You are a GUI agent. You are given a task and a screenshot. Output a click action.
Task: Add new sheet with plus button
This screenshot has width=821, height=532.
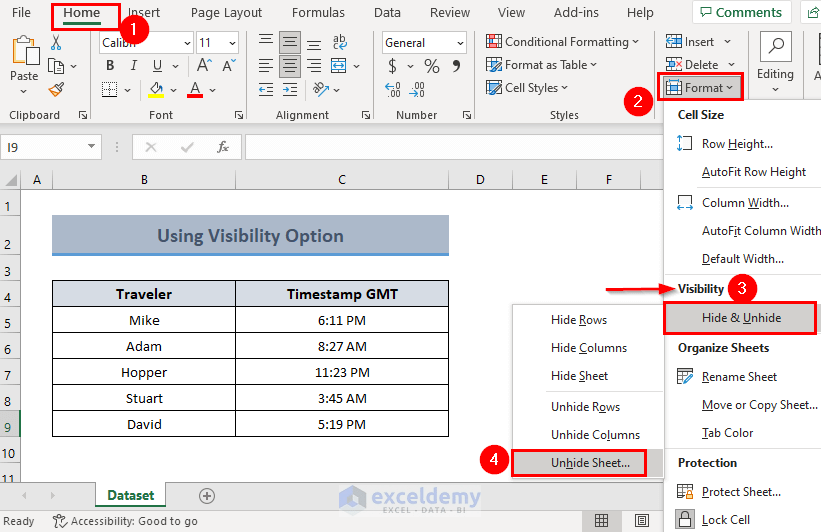tap(207, 496)
